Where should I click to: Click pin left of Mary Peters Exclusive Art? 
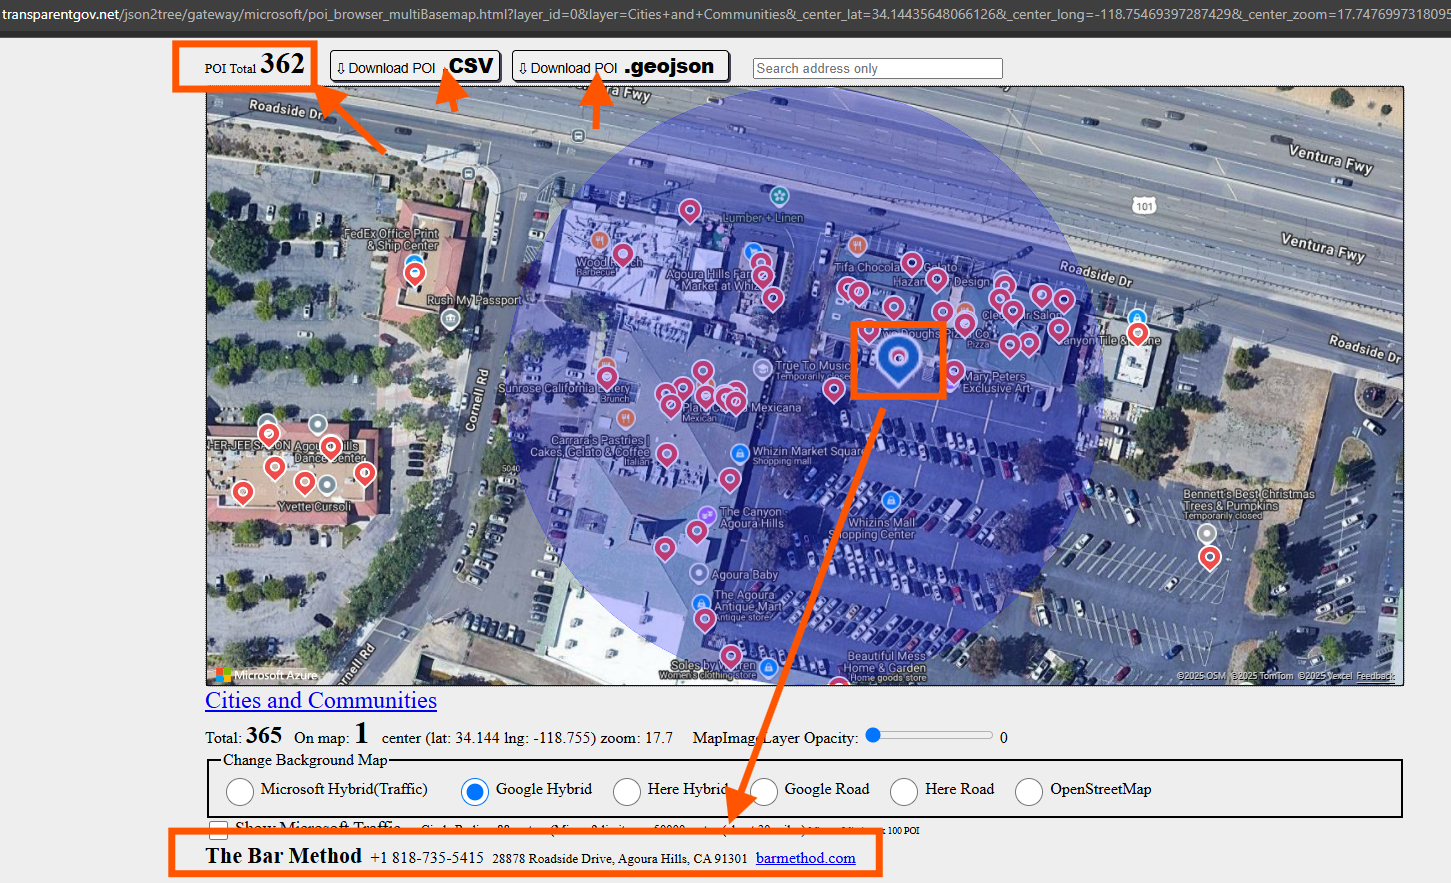point(954,374)
